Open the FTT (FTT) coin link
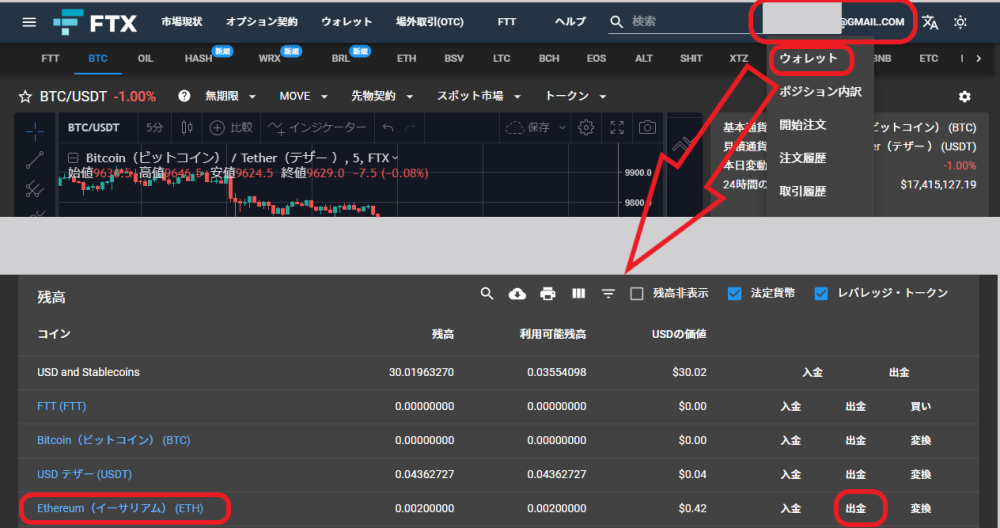 click(61, 407)
